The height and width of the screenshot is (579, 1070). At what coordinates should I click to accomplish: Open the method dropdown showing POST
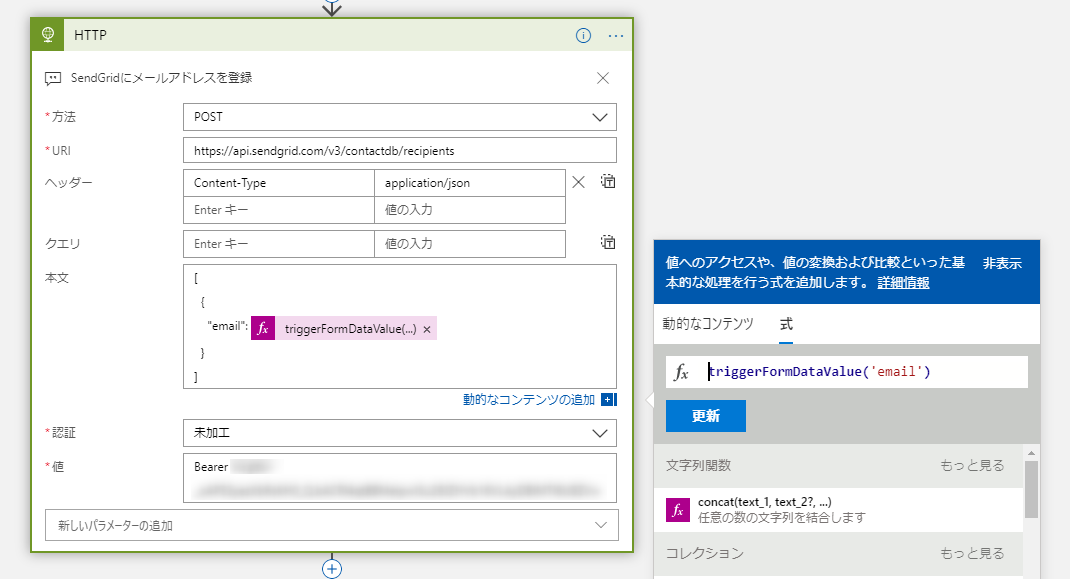coord(400,117)
